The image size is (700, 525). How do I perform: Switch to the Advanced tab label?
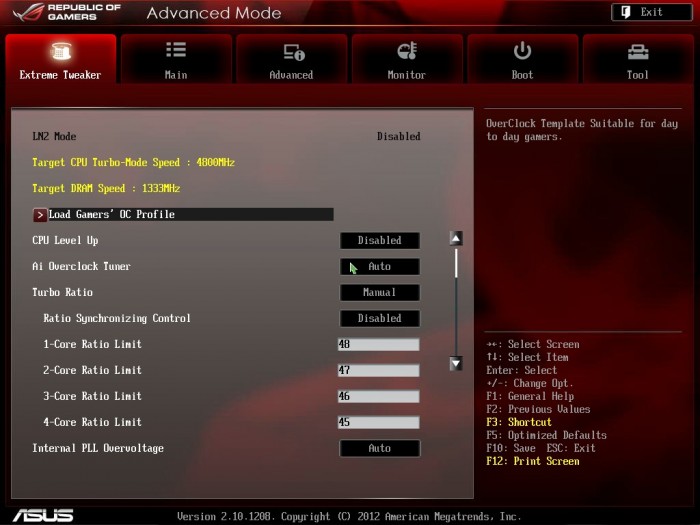click(x=291, y=75)
